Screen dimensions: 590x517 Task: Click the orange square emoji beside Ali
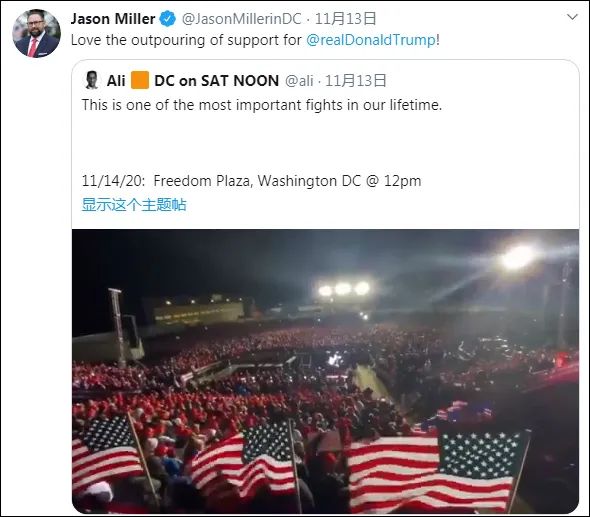coord(140,80)
